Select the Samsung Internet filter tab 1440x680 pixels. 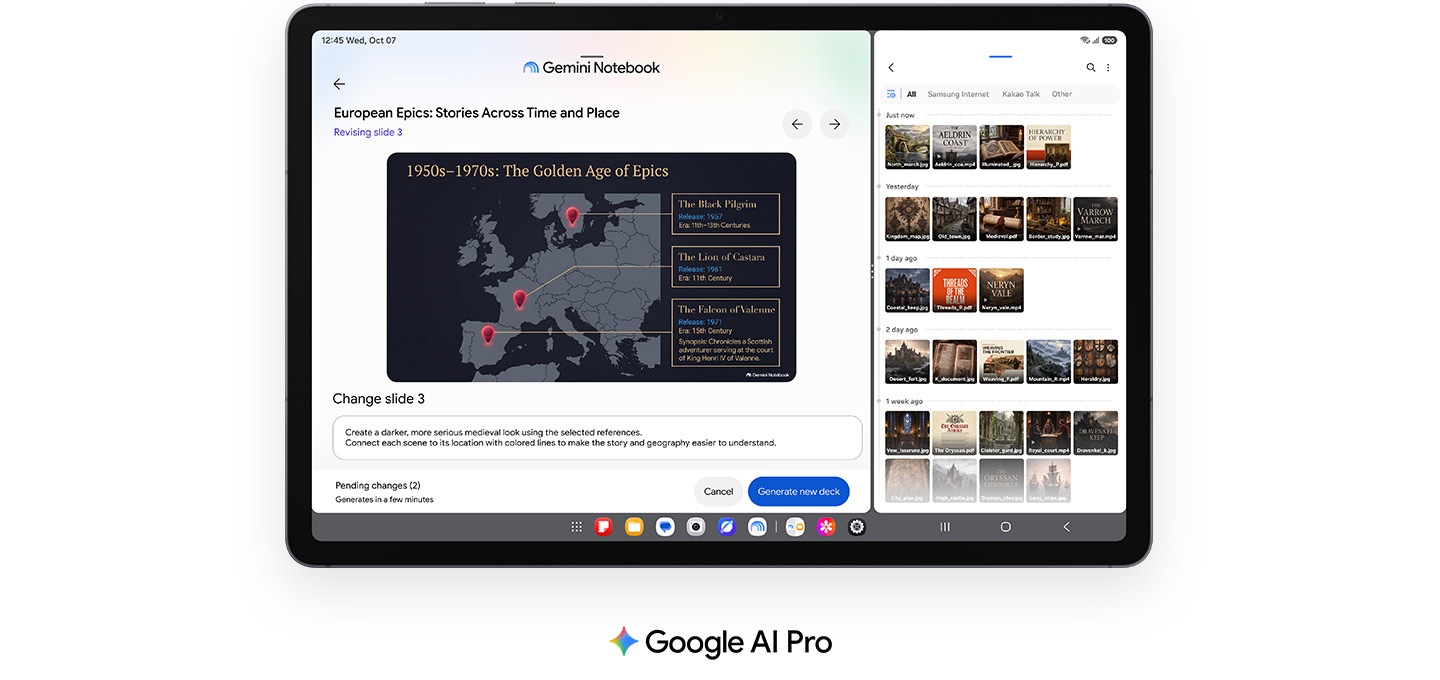958,94
